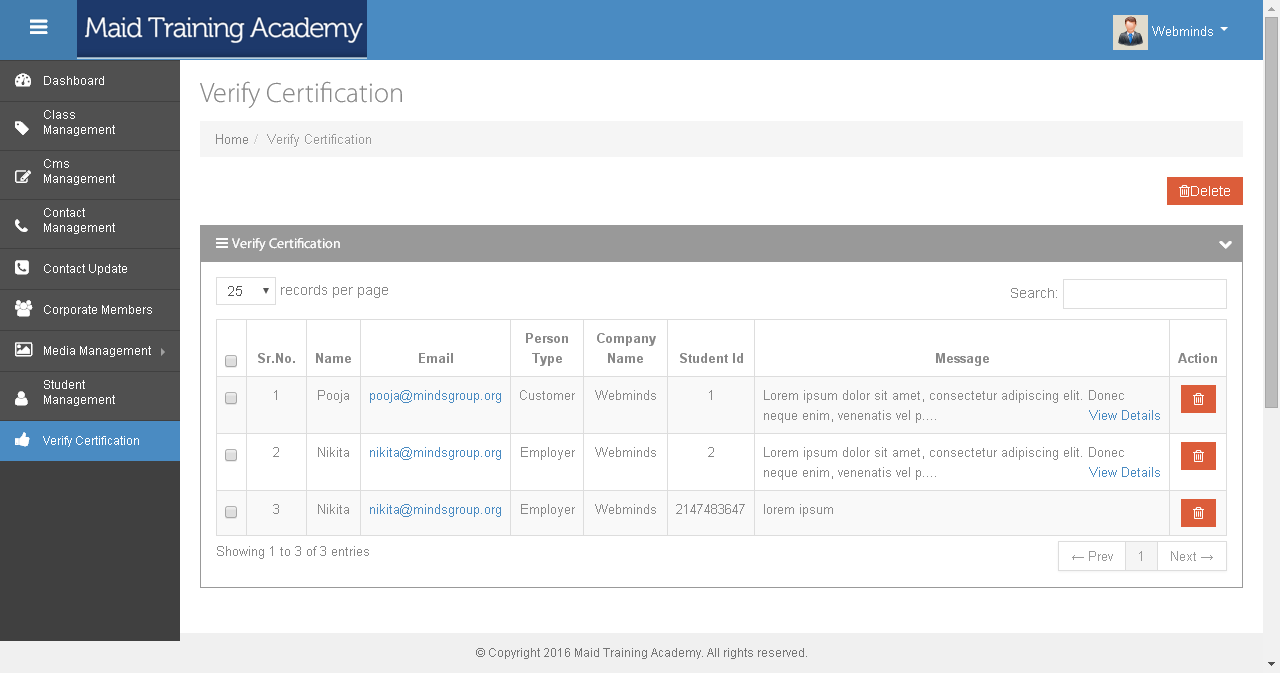
Task: Click the Student Management user icon
Action: pyautogui.click(x=22, y=398)
